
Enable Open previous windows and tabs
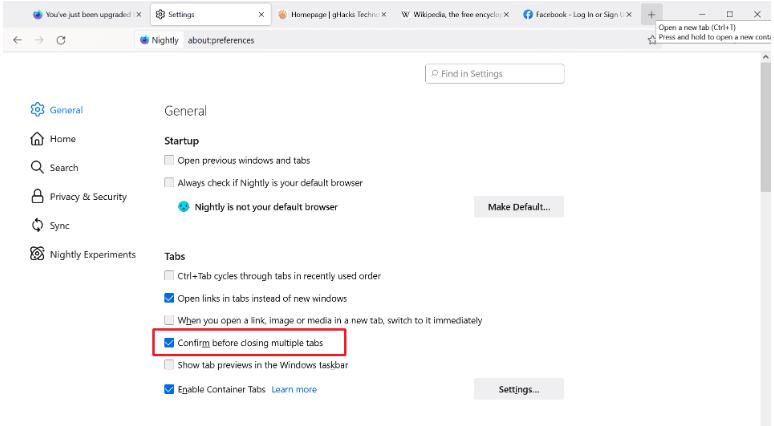tap(168, 160)
